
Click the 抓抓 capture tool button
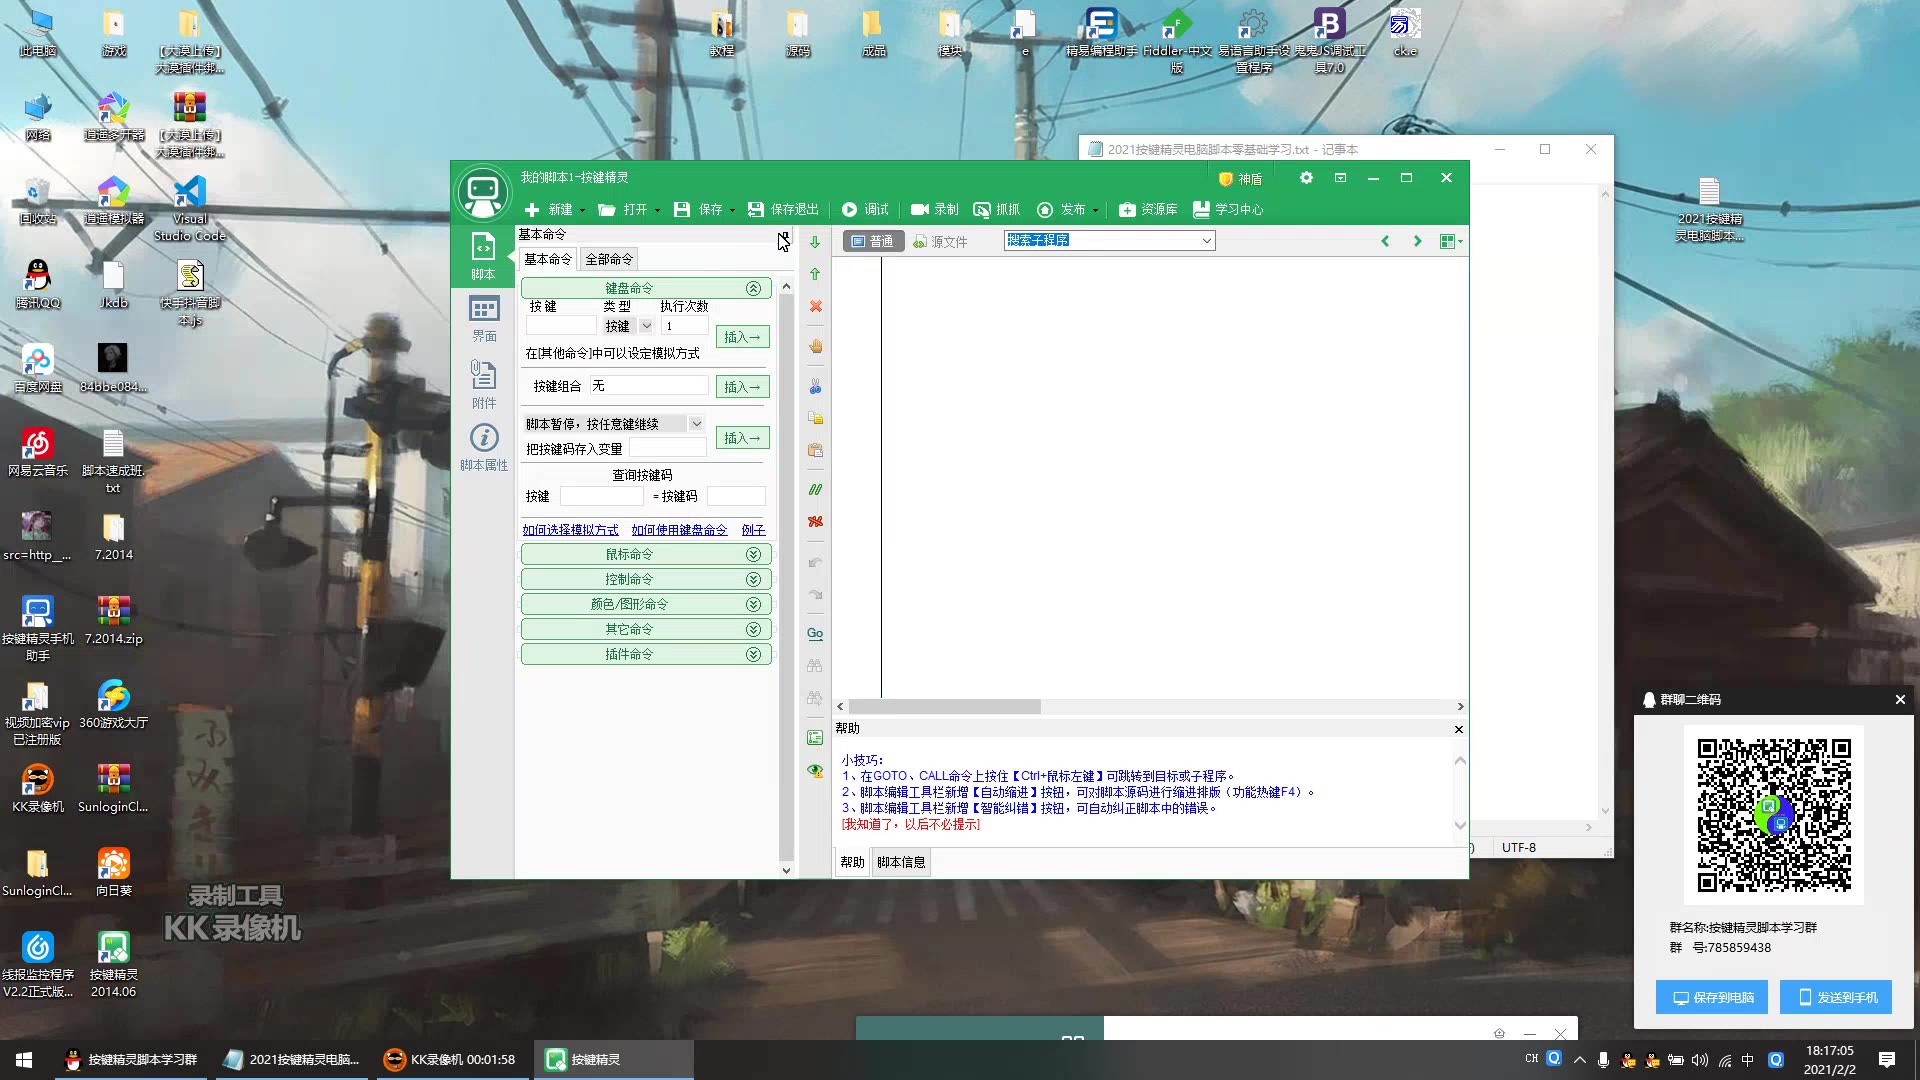997,209
